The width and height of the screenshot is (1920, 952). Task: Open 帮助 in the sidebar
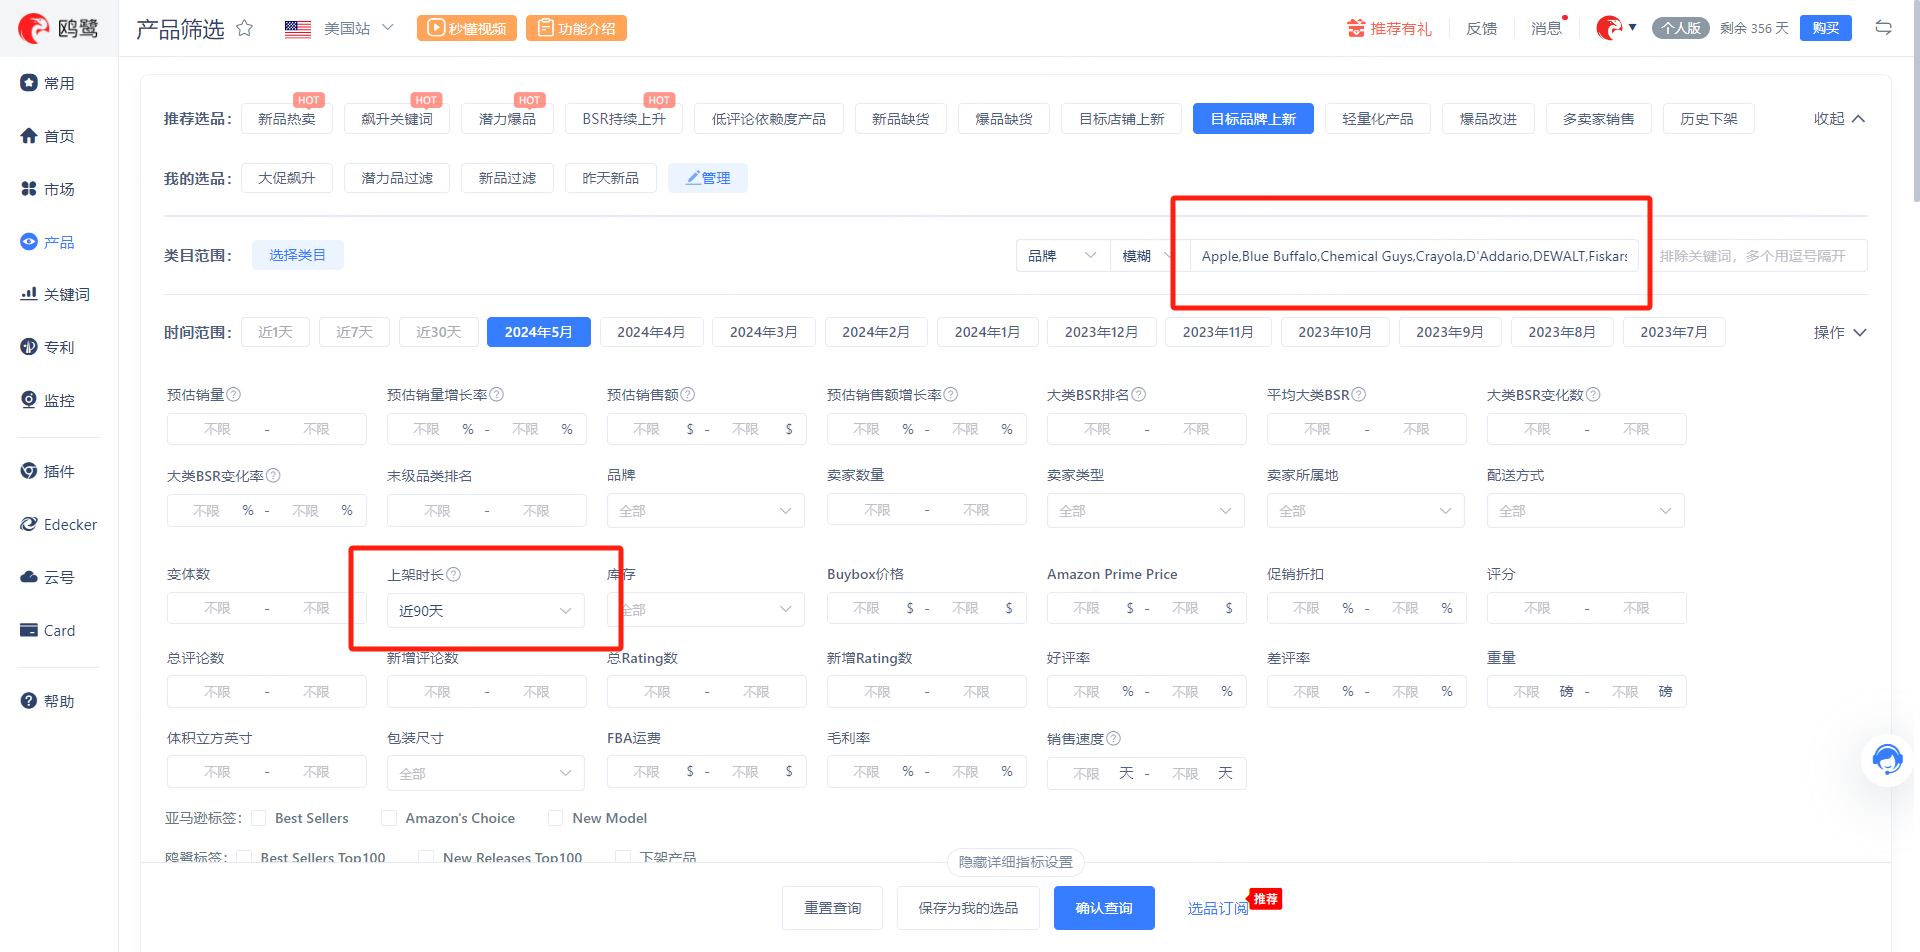coord(48,701)
